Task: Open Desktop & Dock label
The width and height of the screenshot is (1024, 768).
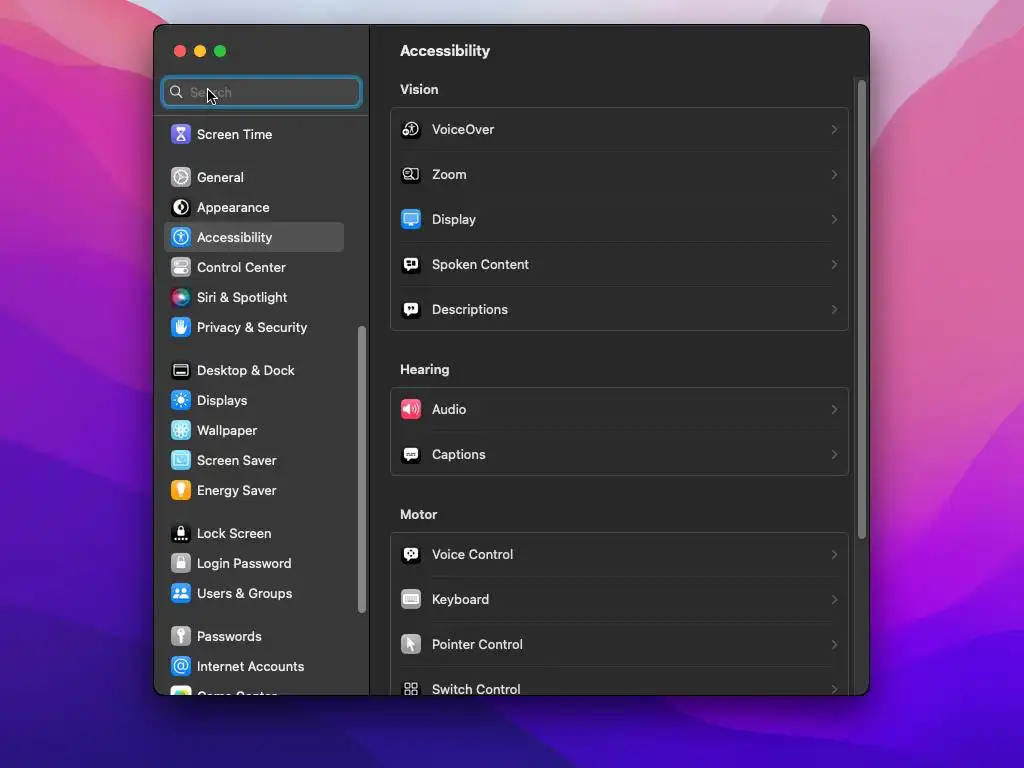Action: pos(246,370)
